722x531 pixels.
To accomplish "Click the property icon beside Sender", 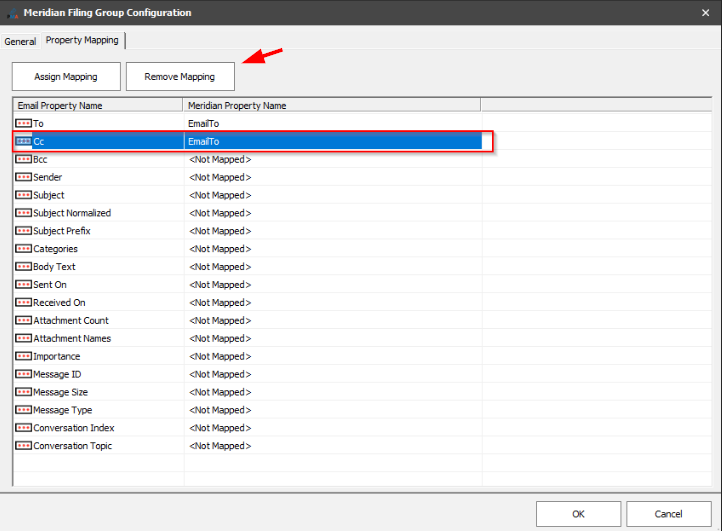I will point(23,177).
